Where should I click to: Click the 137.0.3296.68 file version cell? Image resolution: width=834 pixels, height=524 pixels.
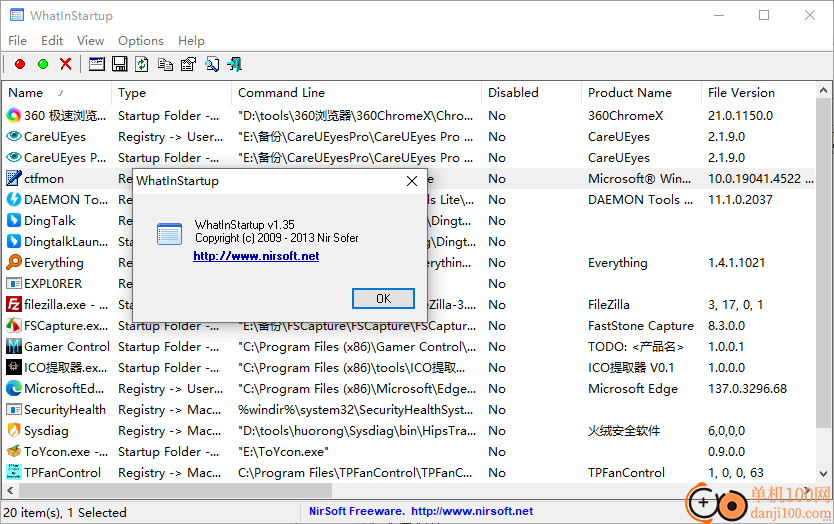coord(747,388)
